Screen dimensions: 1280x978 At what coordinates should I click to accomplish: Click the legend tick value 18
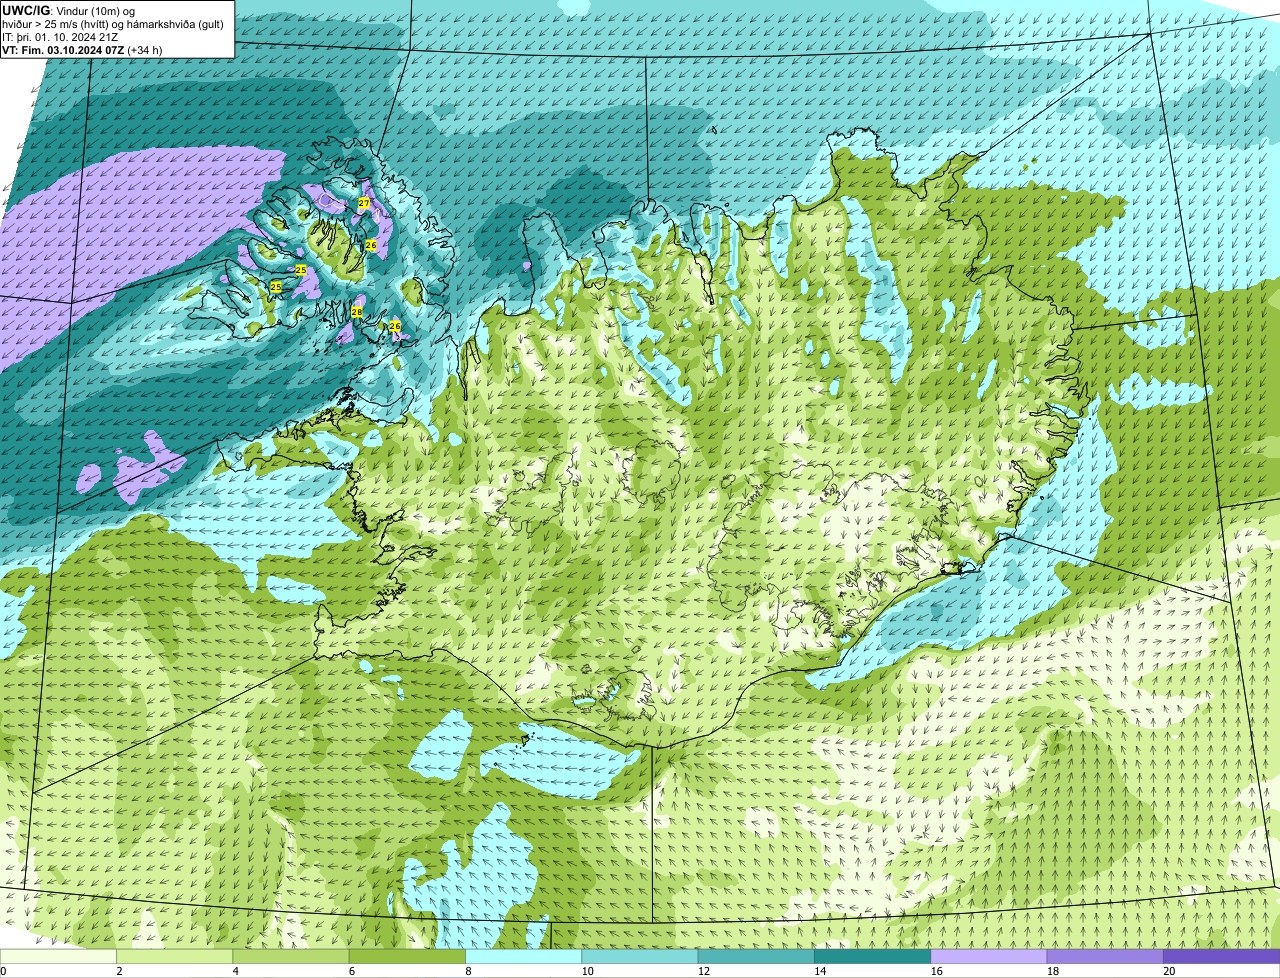pos(1052,971)
